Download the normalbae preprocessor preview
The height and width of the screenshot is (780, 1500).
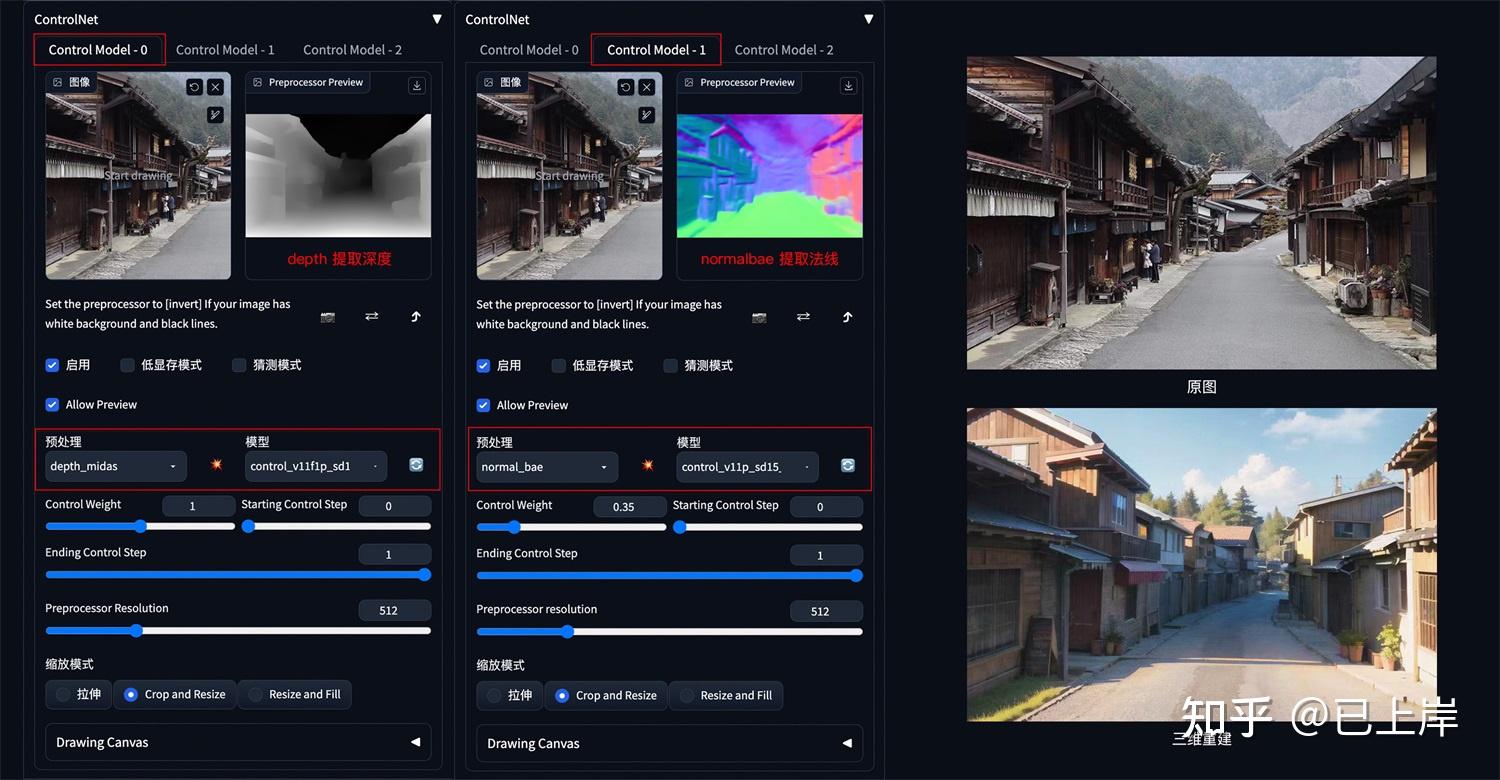point(847,85)
